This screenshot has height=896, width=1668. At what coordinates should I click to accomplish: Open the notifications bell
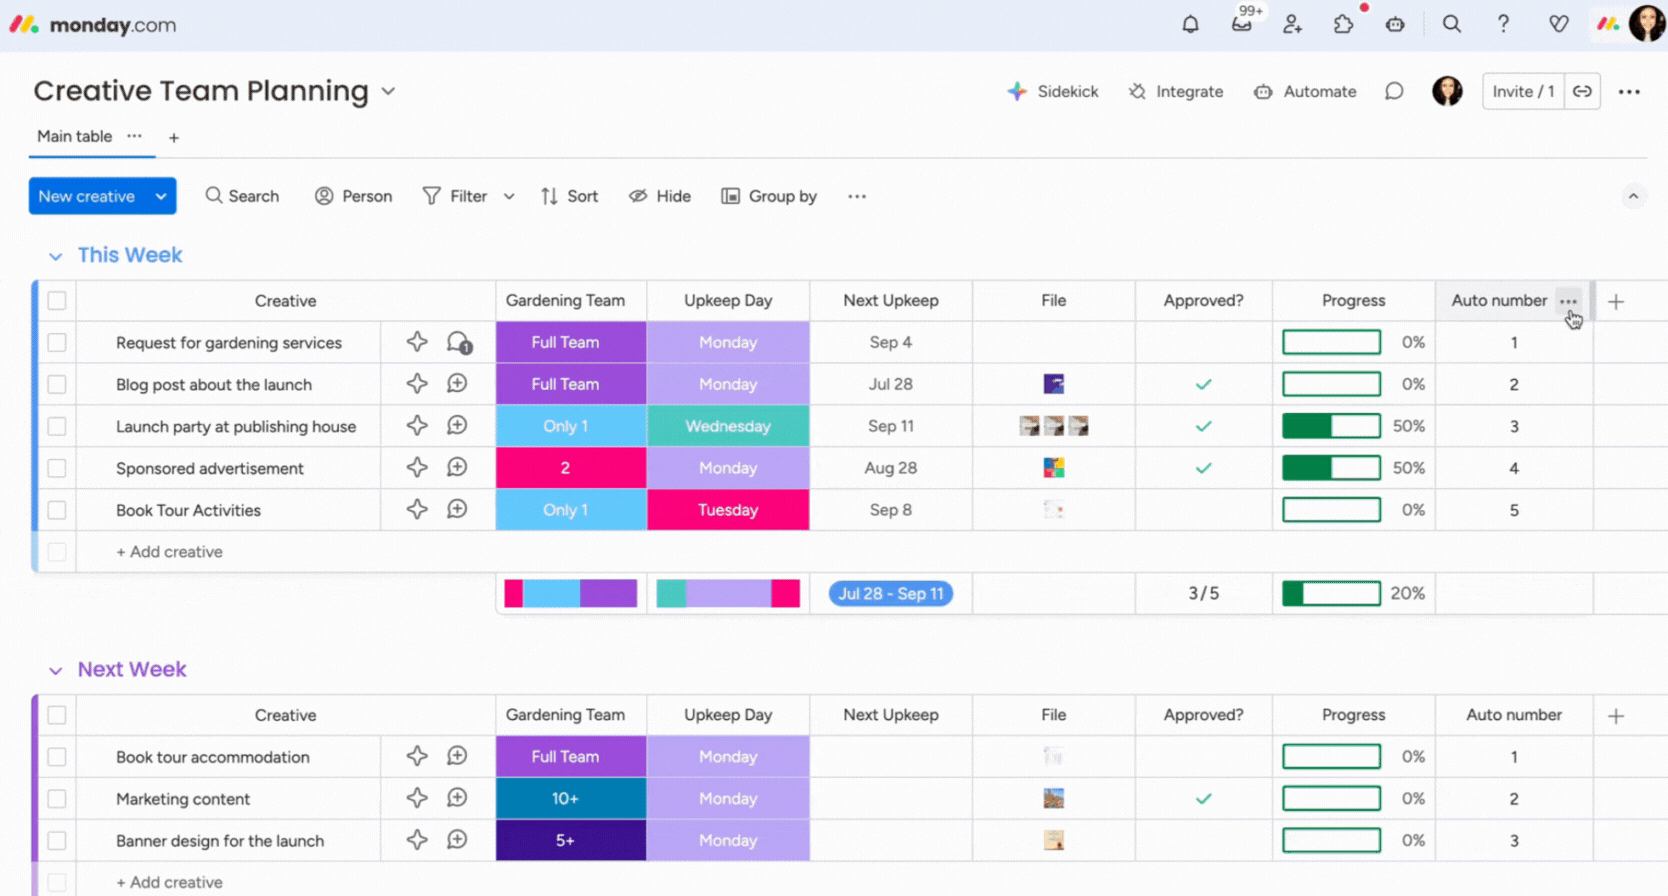pyautogui.click(x=1190, y=25)
